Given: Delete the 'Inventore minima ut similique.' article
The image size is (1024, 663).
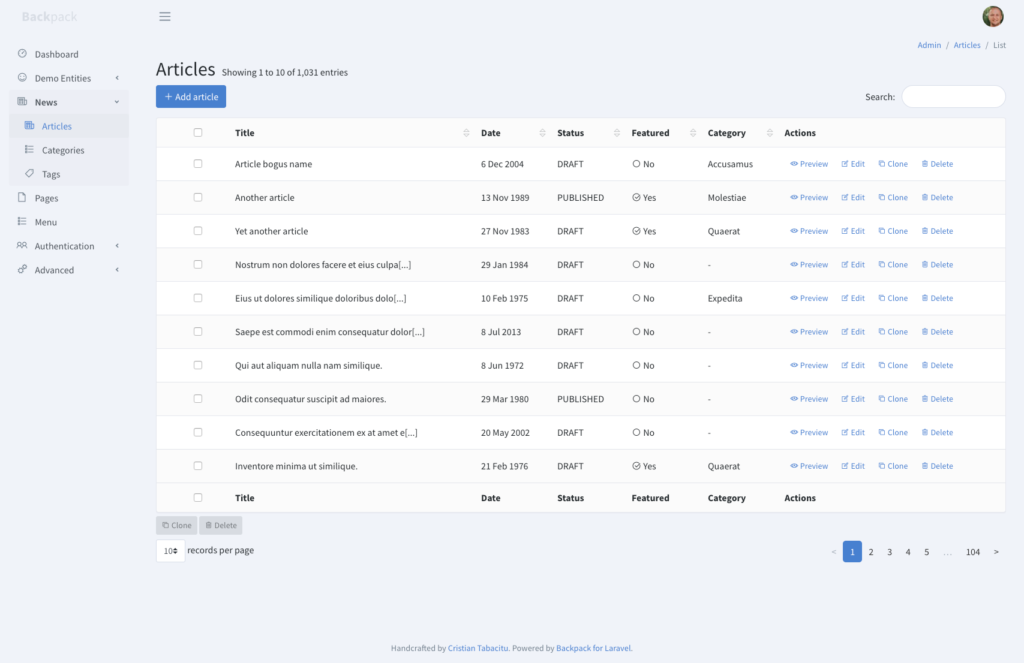Looking at the screenshot, I should 937,466.
